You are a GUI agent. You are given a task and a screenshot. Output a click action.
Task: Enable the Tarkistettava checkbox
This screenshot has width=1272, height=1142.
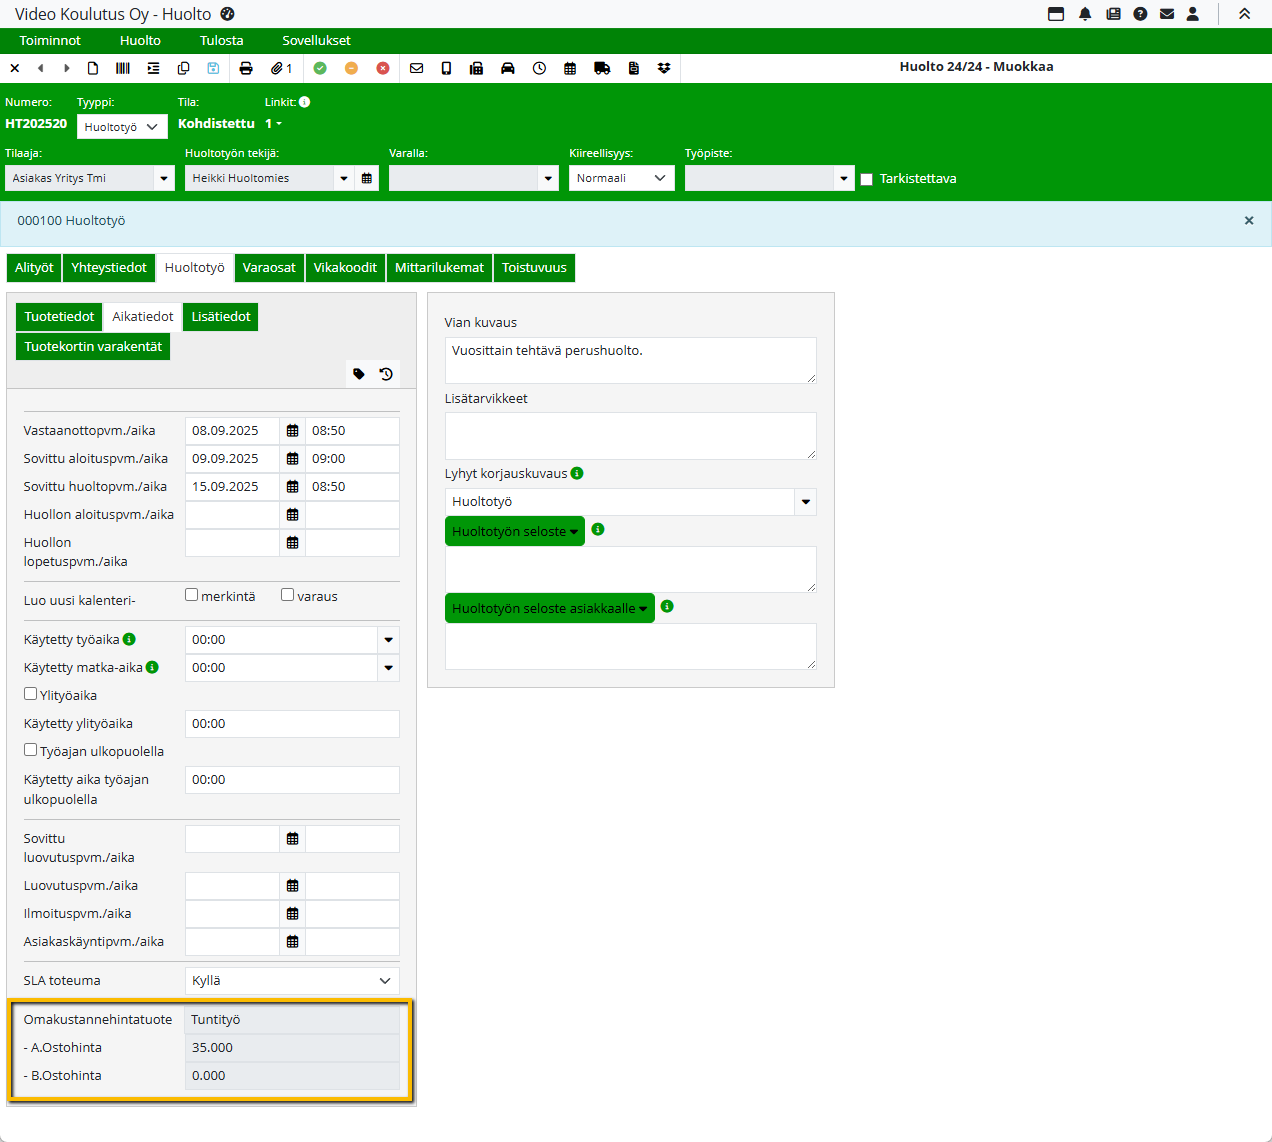coord(867,179)
